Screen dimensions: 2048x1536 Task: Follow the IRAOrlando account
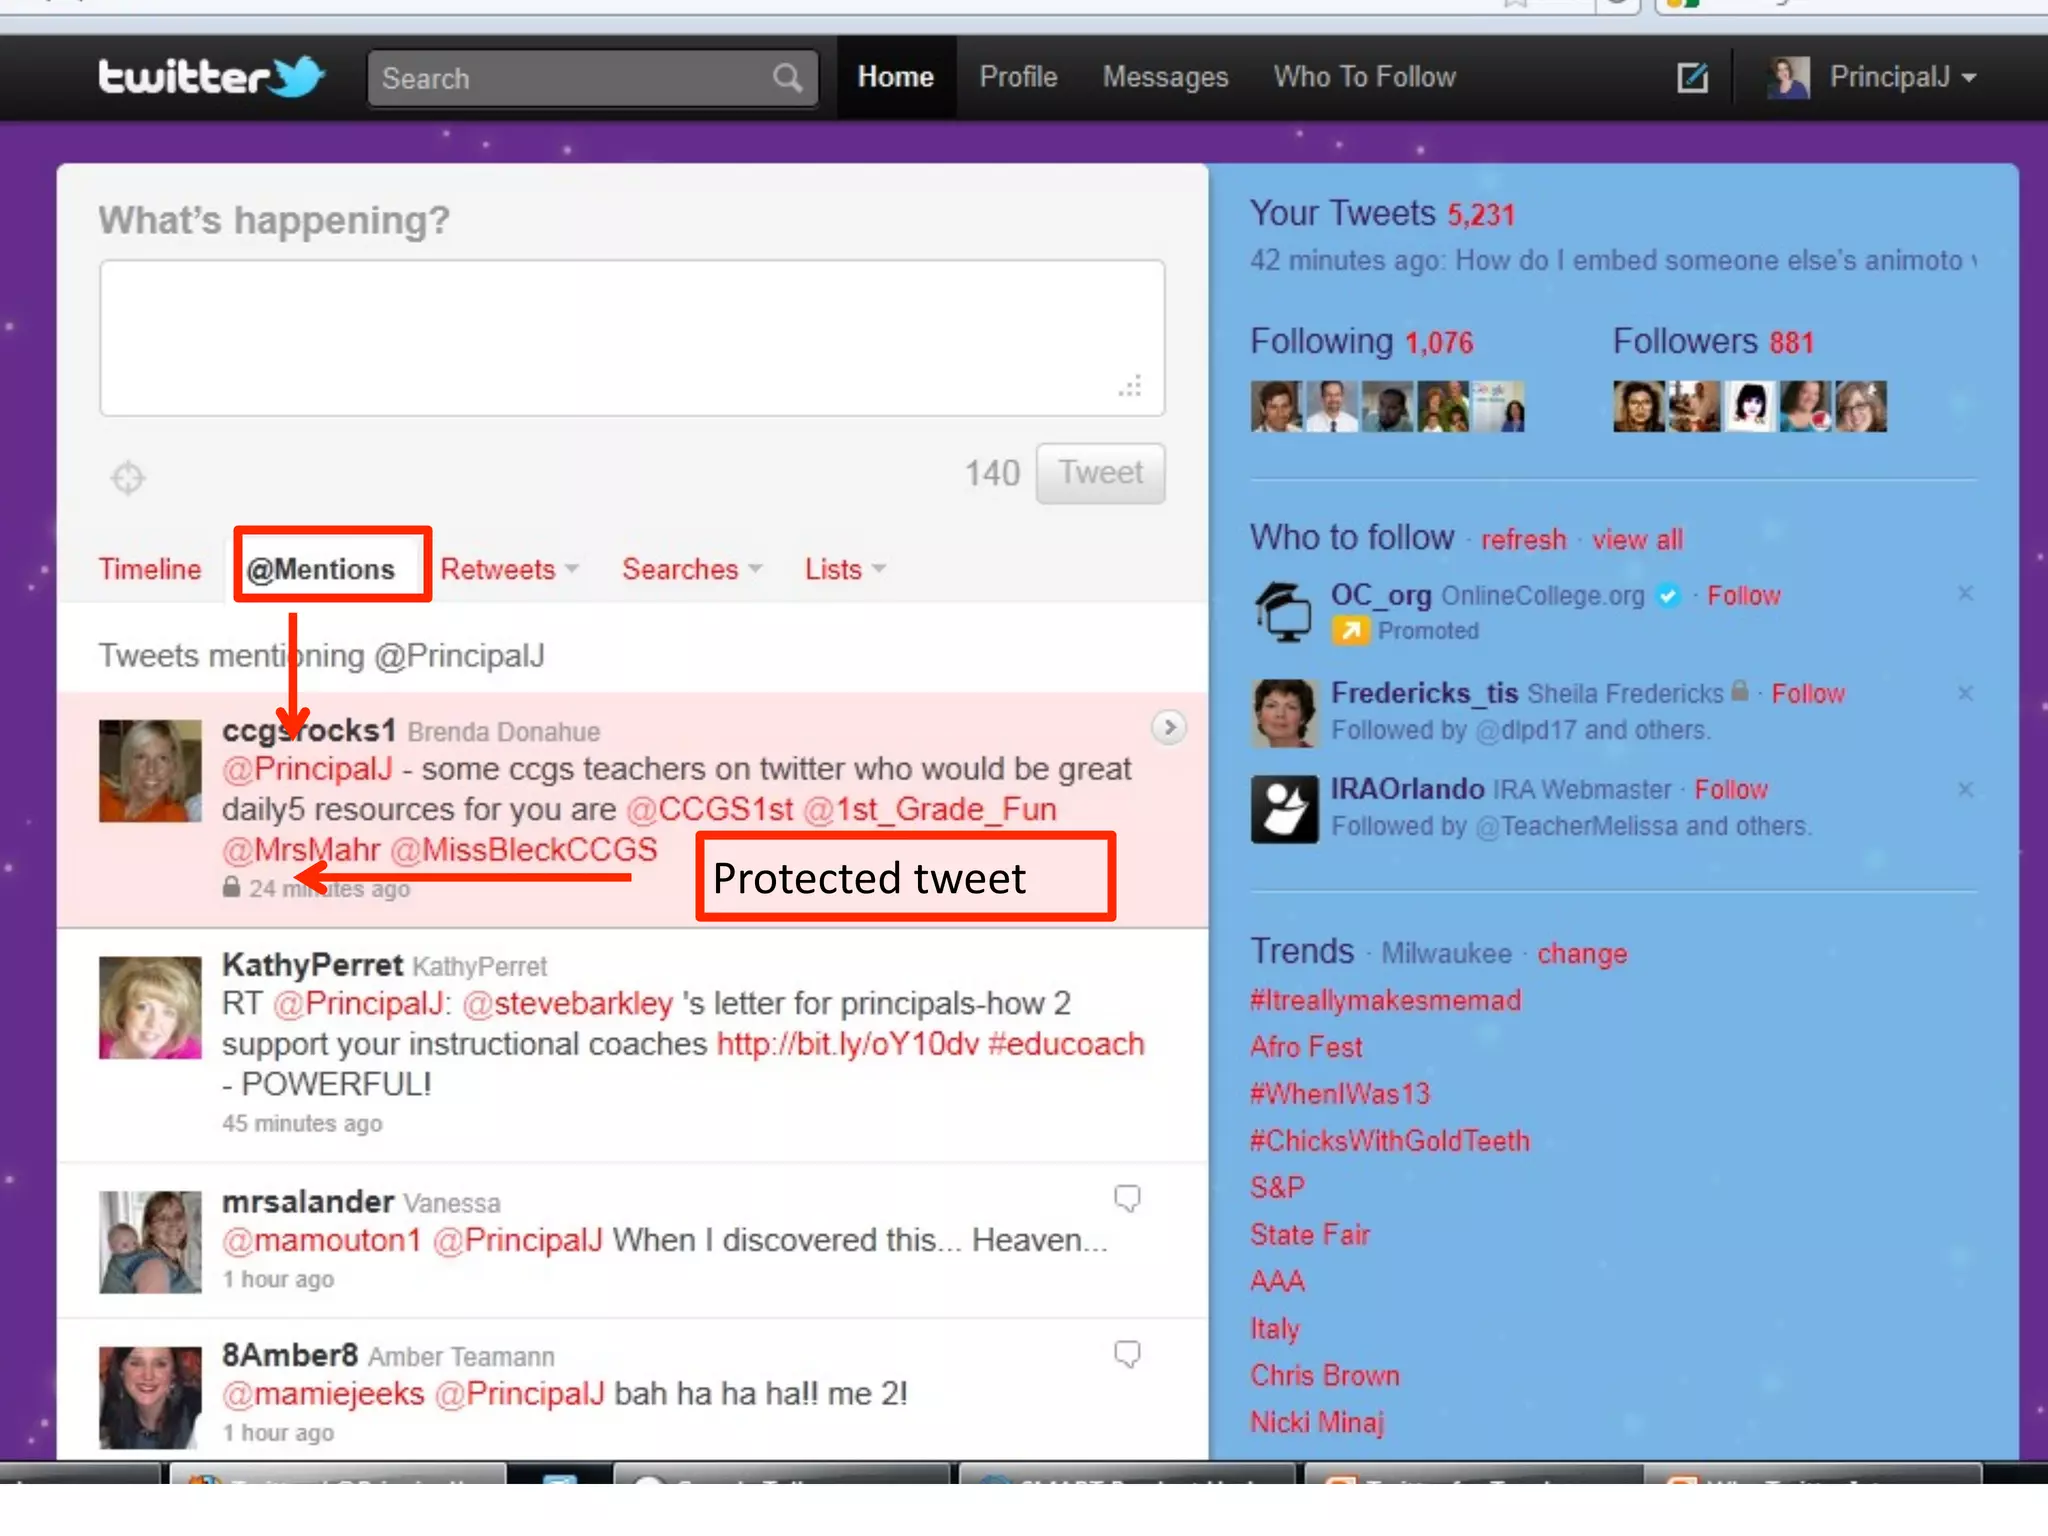1731,790
